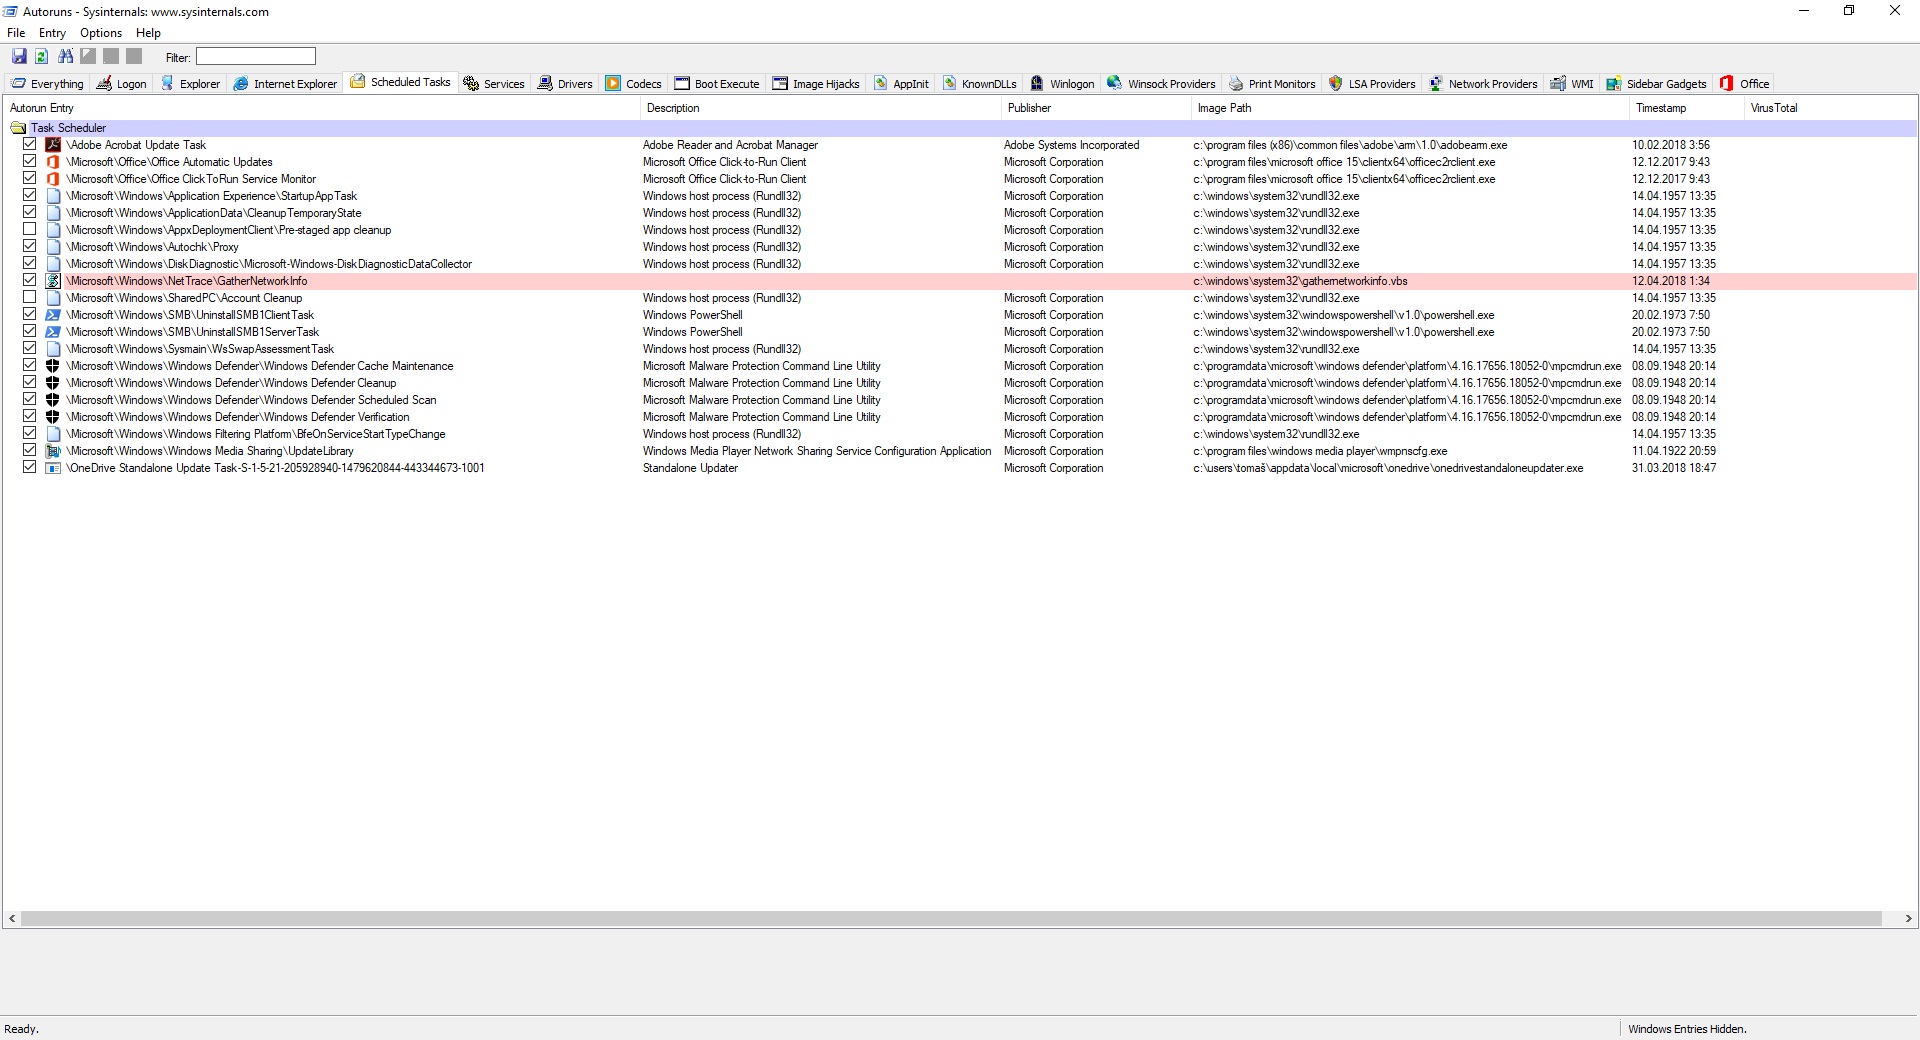Click the shield icon for Defender Cache Maintenance
Image resolution: width=1920 pixels, height=1040 pixels.
tap(53, 366)
